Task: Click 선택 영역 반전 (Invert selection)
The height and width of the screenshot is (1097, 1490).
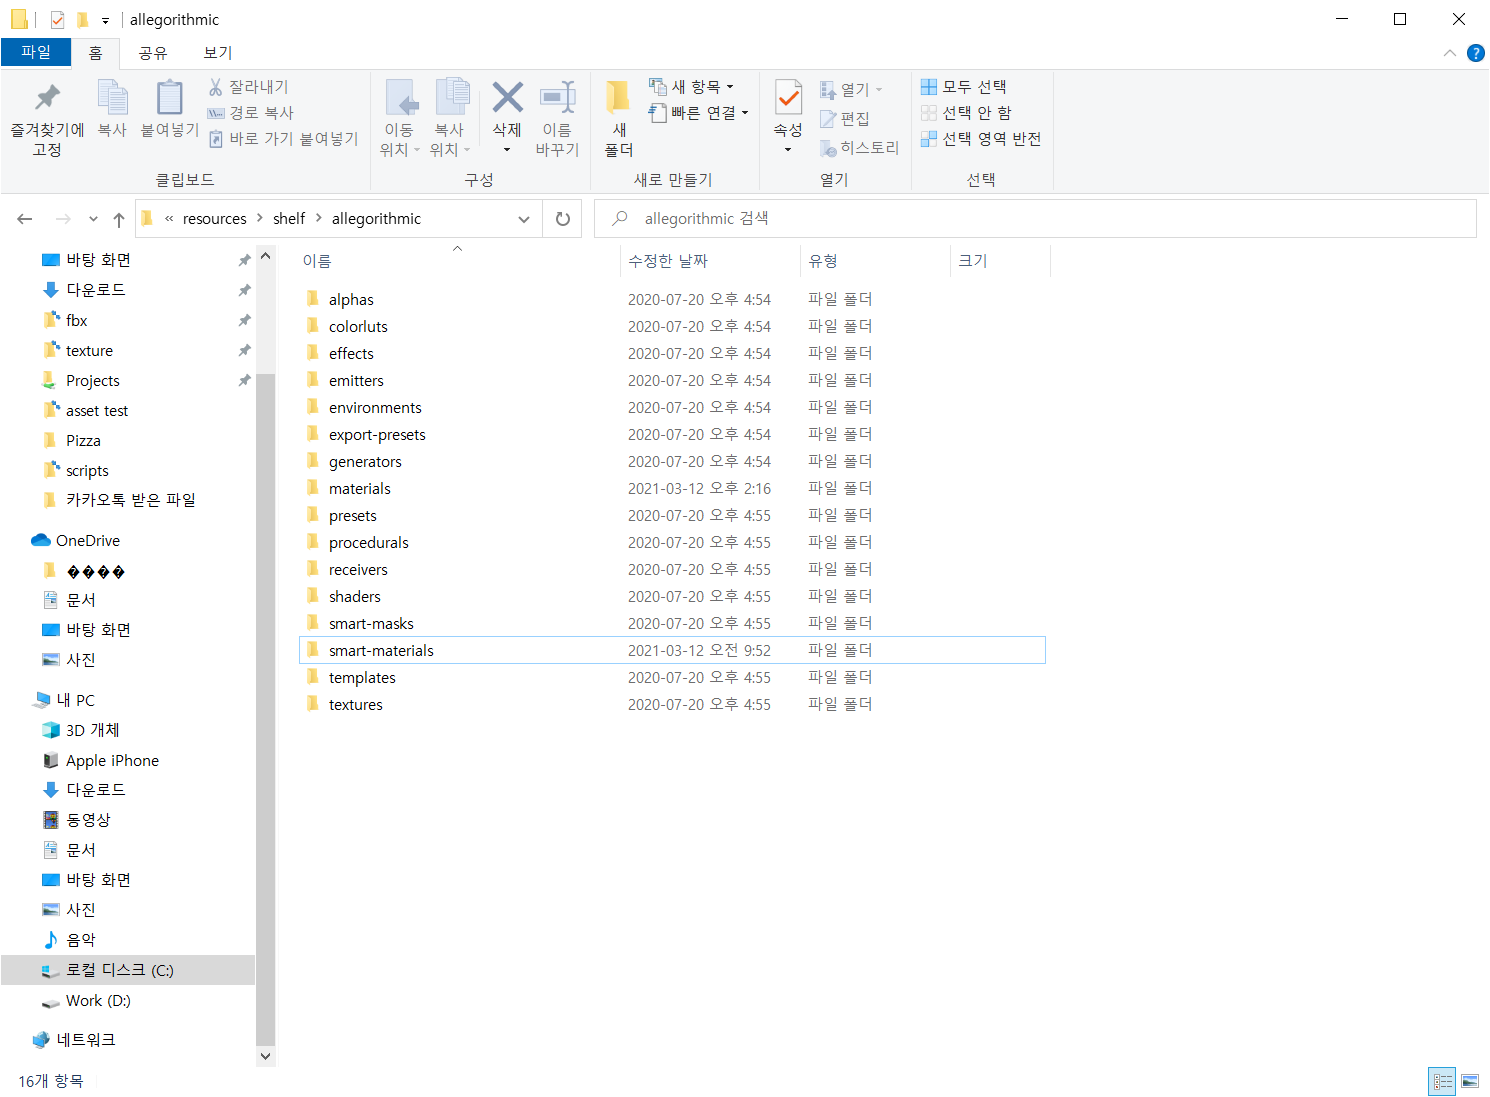Action: (x=981, y=139)
